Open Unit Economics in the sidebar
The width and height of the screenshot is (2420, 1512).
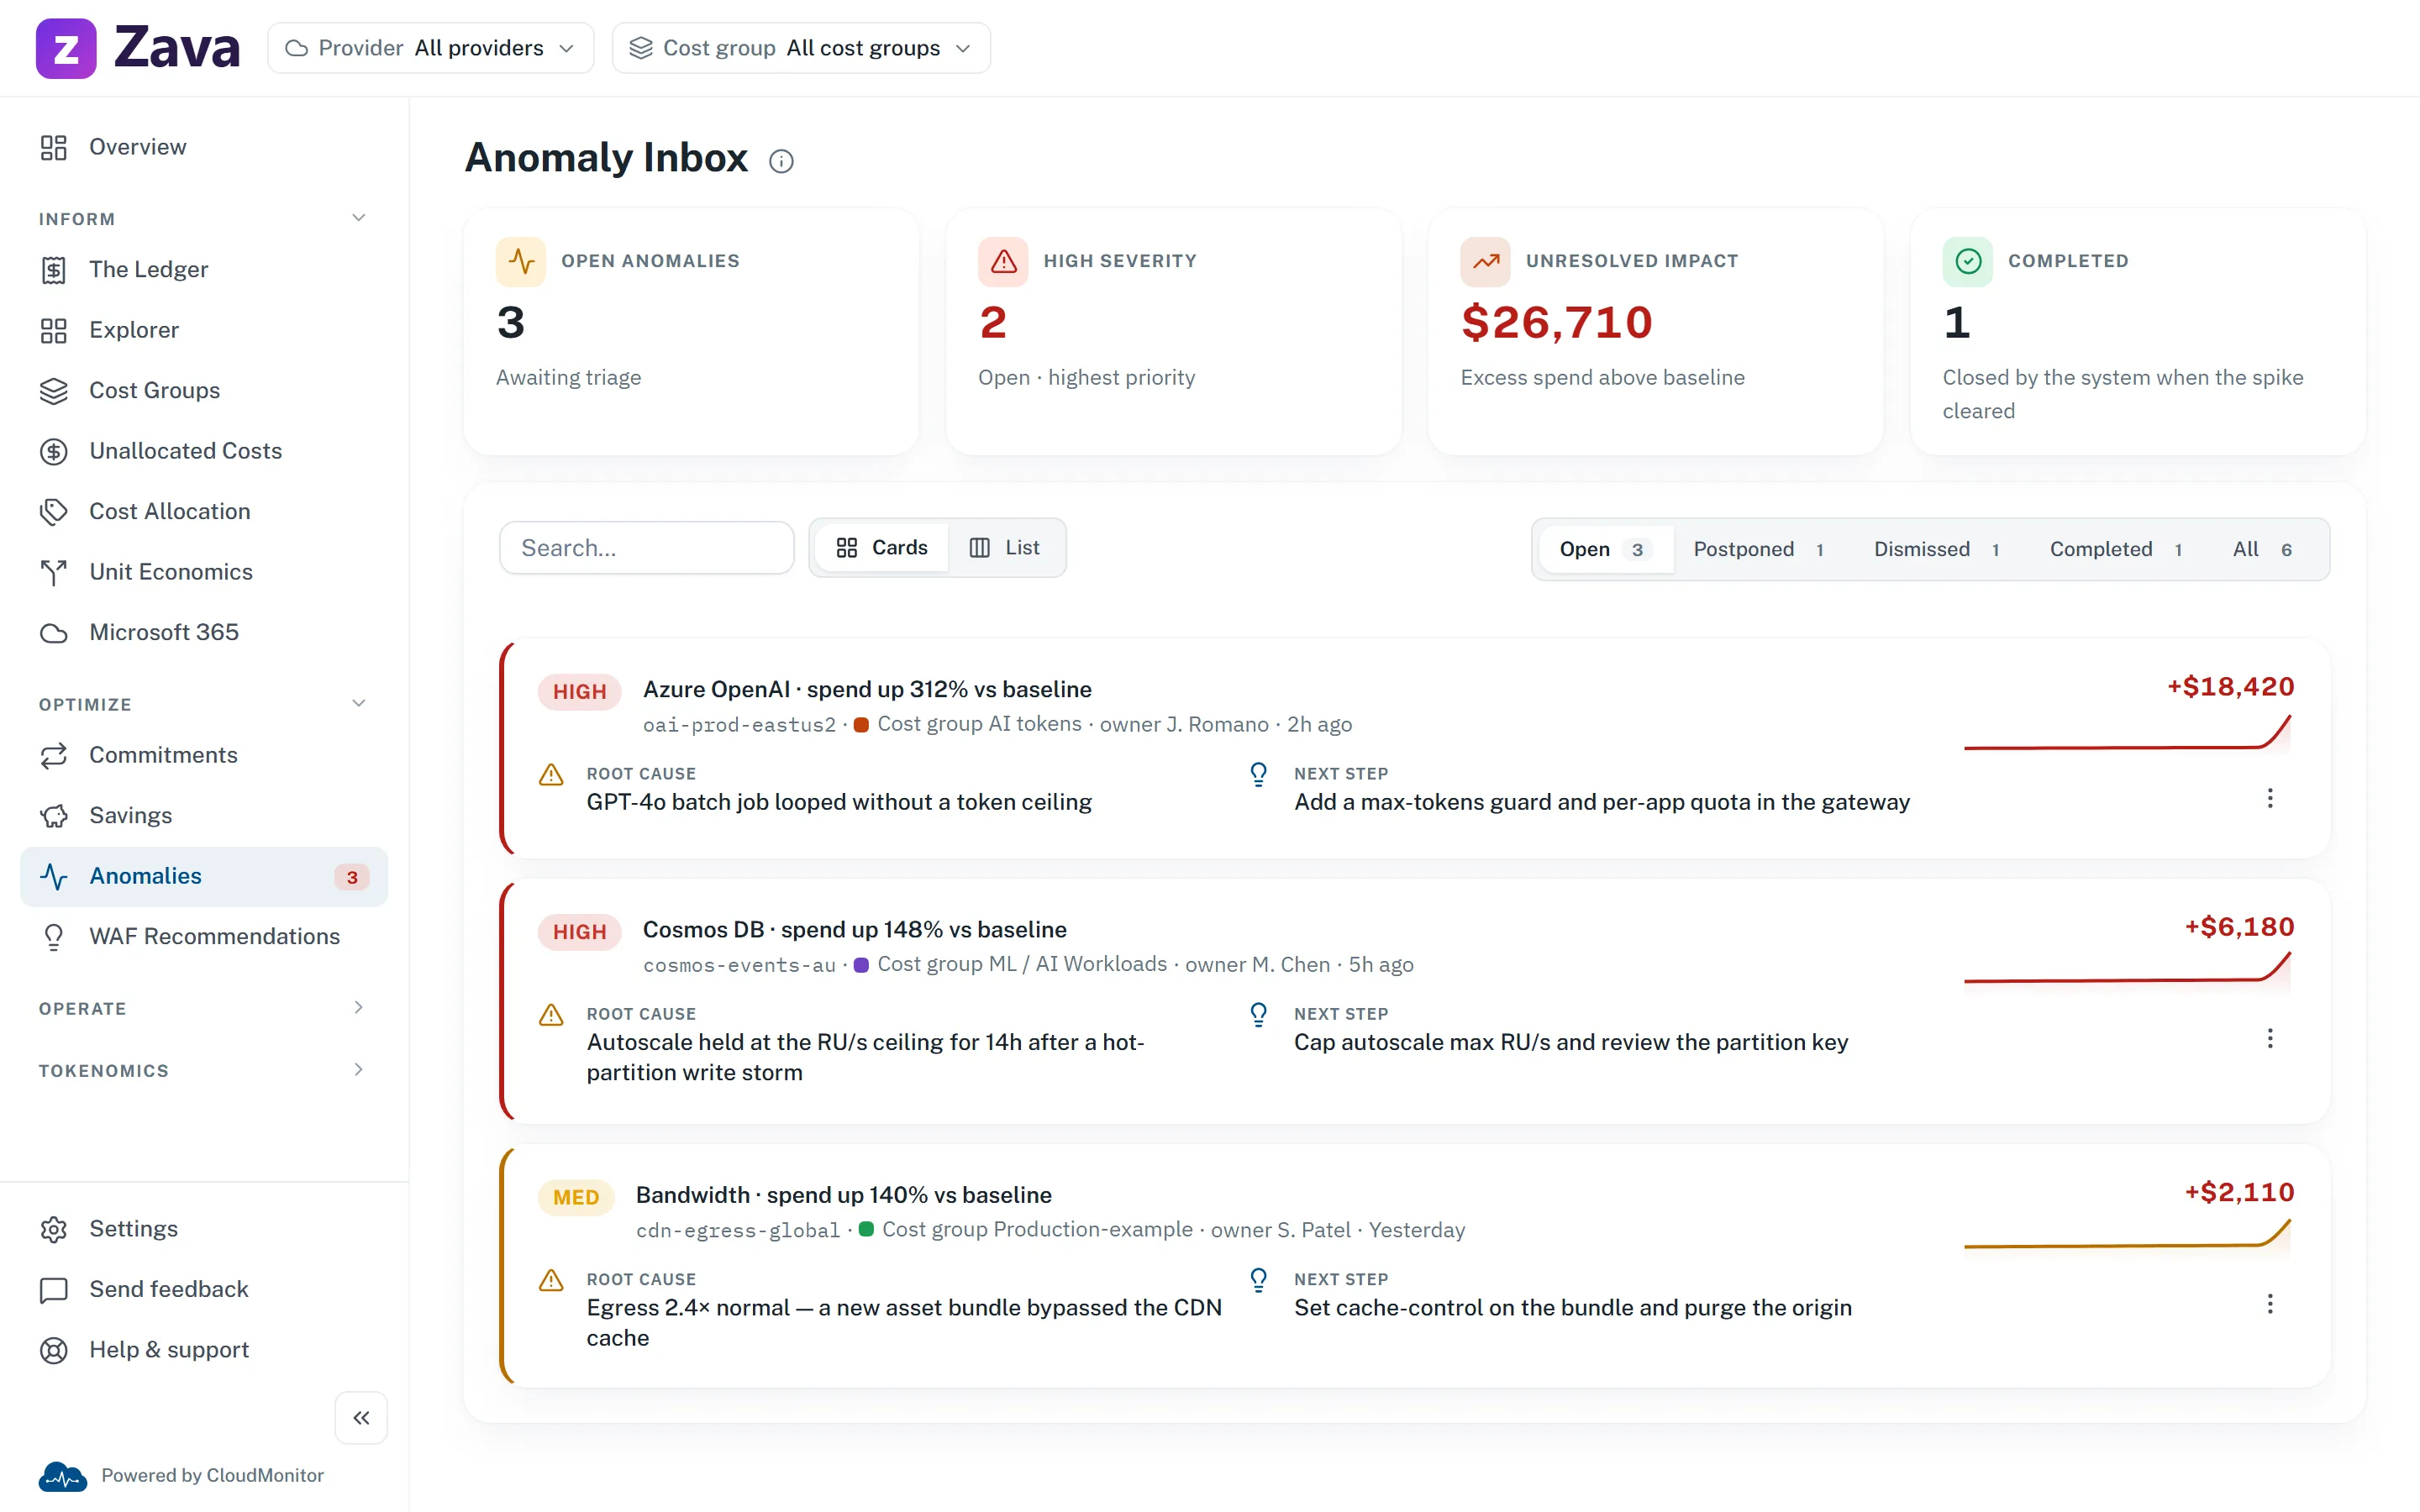point(204,572)
